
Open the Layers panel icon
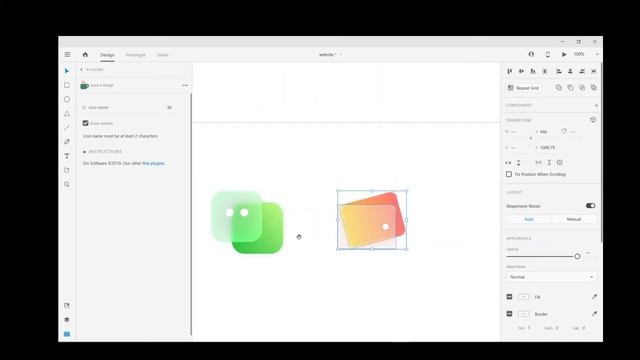click(67, 320)
